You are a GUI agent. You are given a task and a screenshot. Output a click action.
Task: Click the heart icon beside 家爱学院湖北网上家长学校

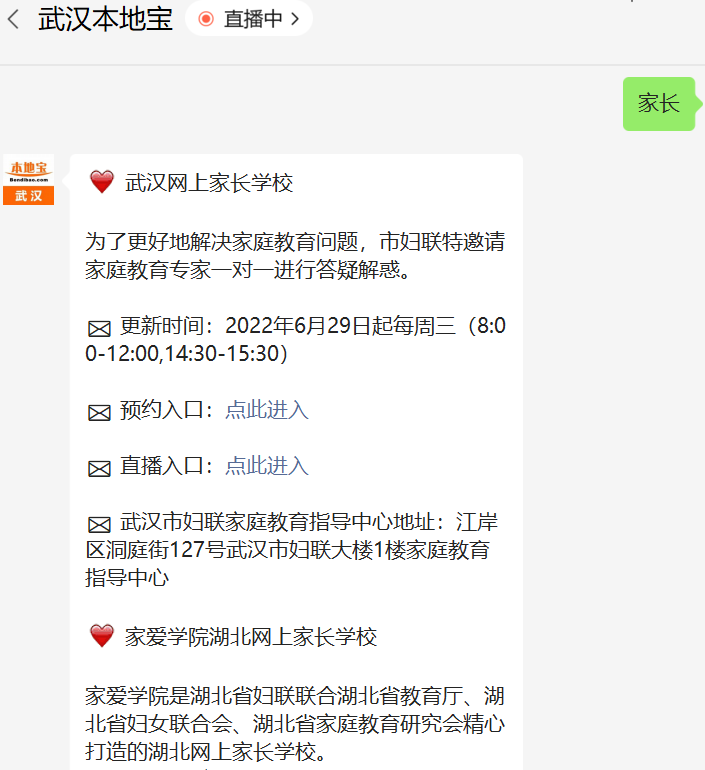click(x=102, y=635)
